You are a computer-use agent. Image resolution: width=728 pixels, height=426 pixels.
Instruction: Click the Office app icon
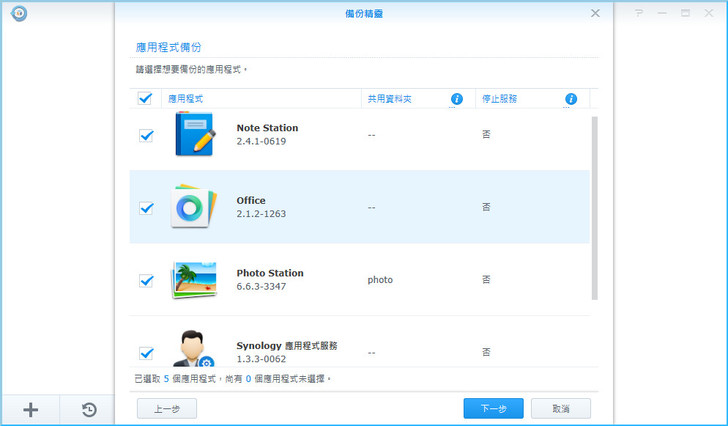coord(190,206)
